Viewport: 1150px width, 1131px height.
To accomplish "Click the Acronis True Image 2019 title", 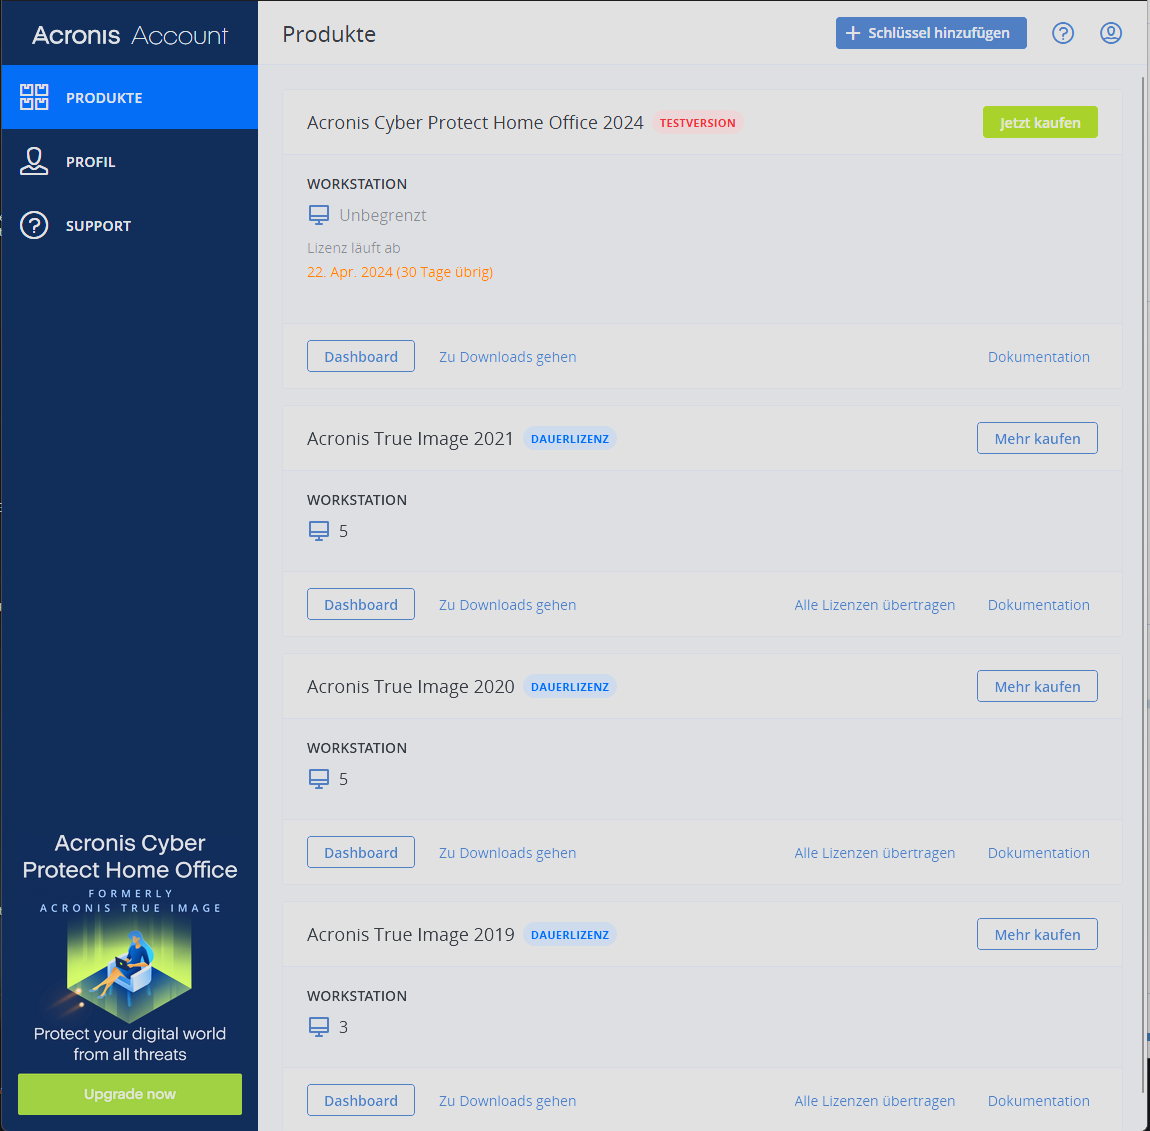I will click(x=410, y=934).
